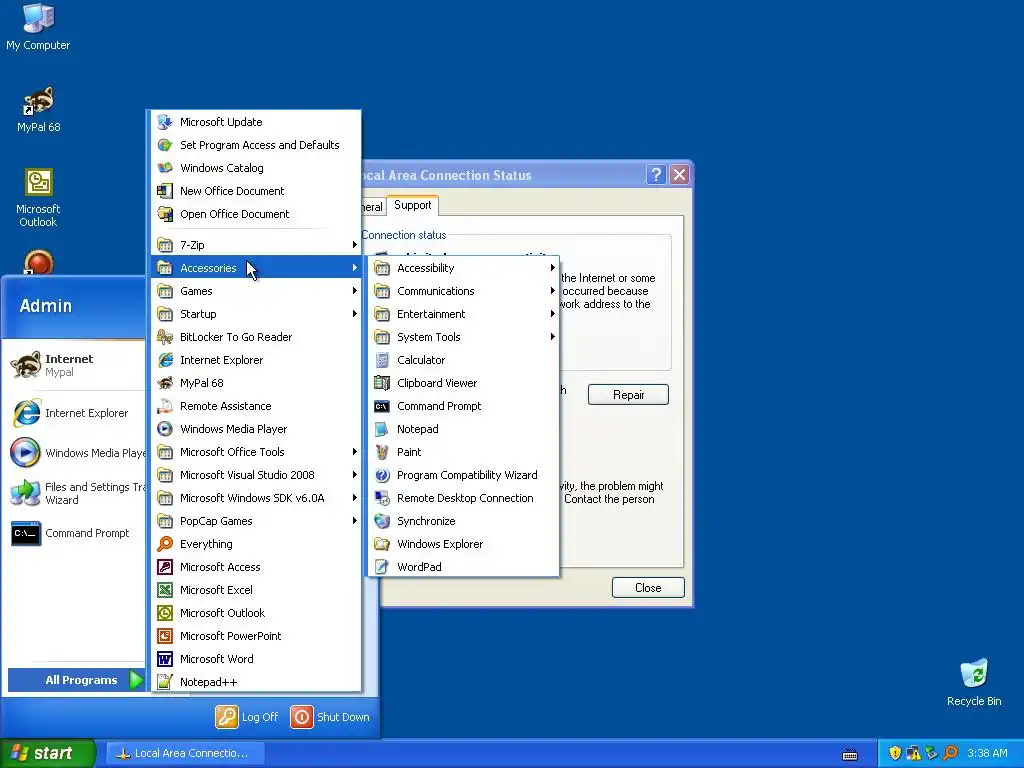
Task: Click the taskbar clock showing 3:38 AM
Action: tap(987, 753)
